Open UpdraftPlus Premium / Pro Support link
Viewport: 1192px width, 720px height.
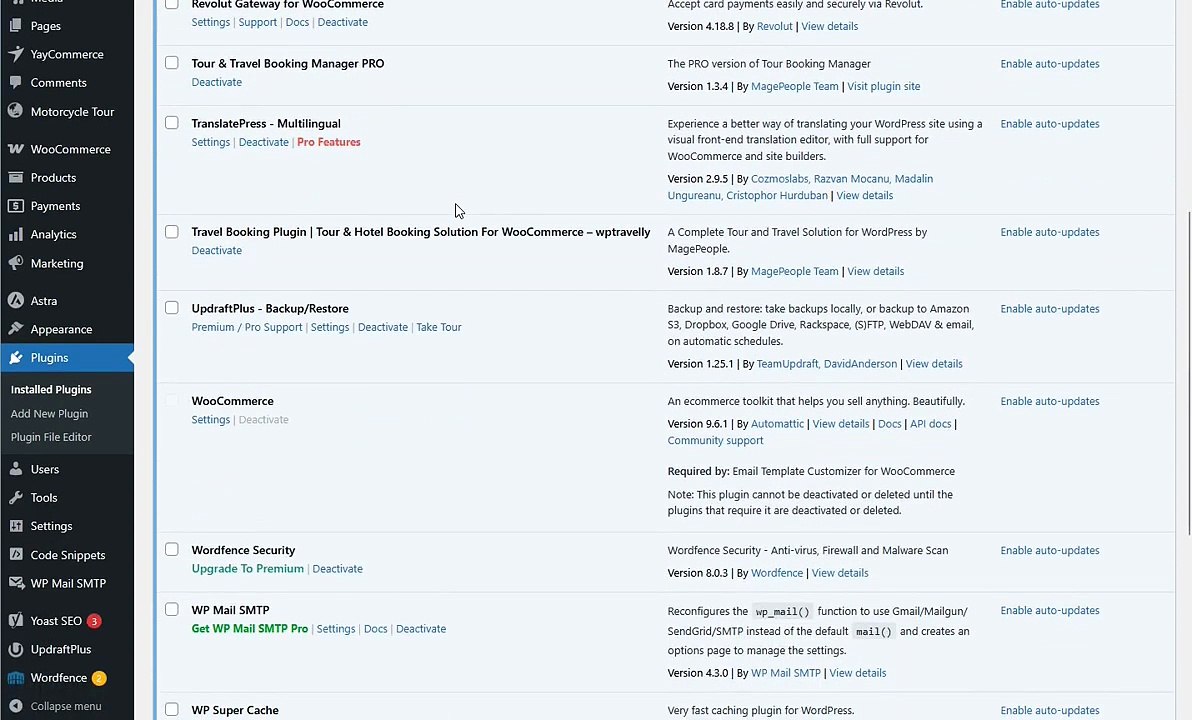[x=247, y=327]
